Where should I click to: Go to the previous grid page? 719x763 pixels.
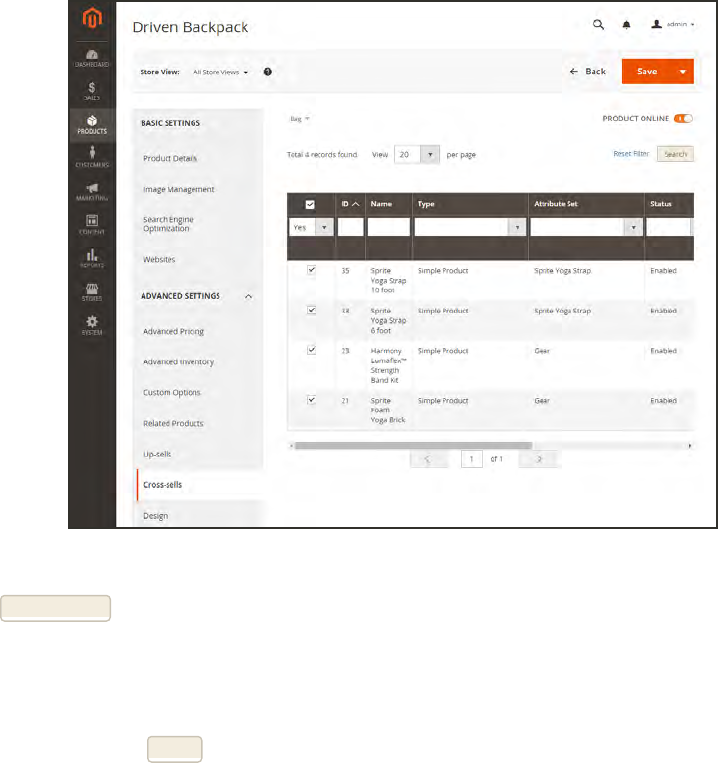(x=429, y=459)
